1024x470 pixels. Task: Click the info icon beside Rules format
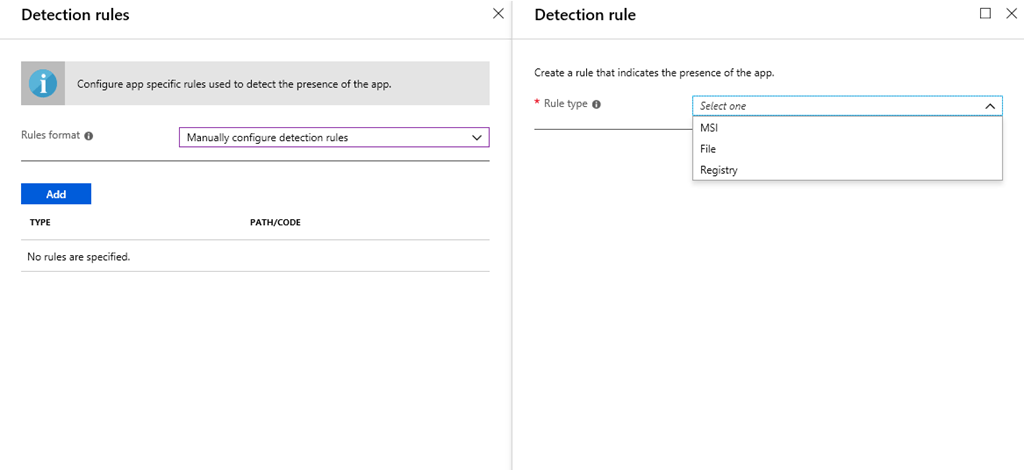[89, 136]
